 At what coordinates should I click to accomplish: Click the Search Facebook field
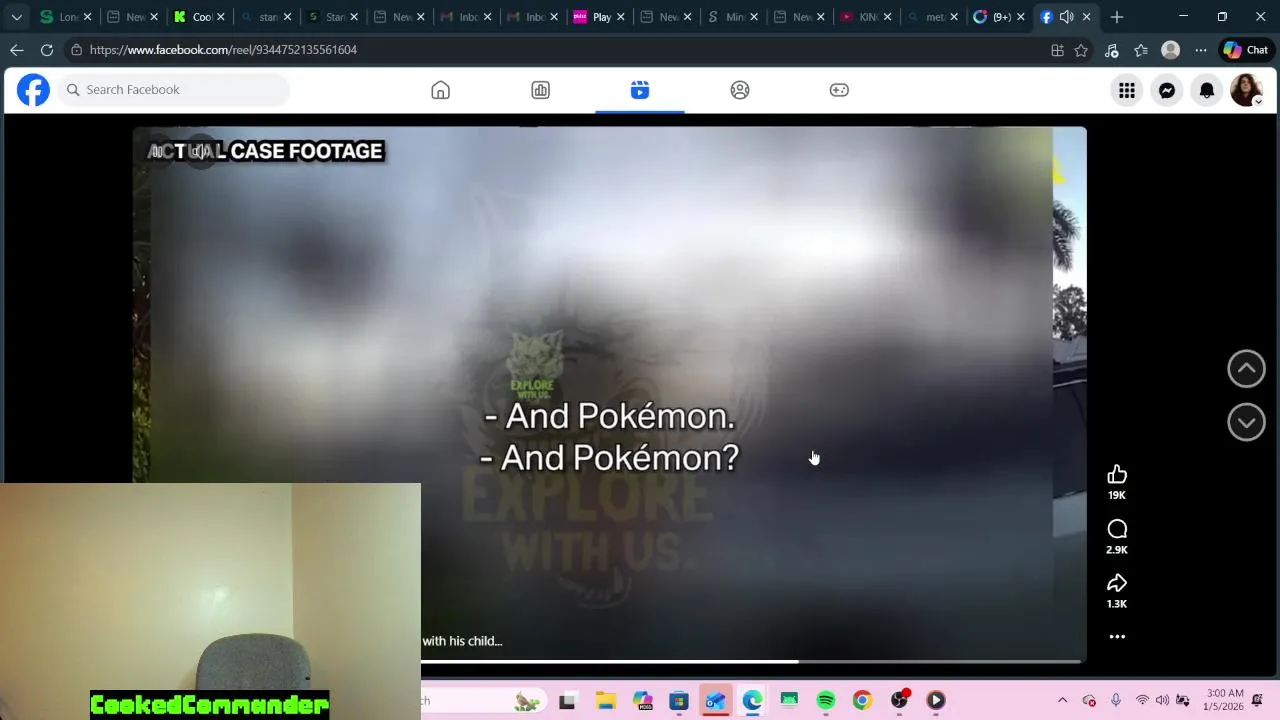pos(173,90)
